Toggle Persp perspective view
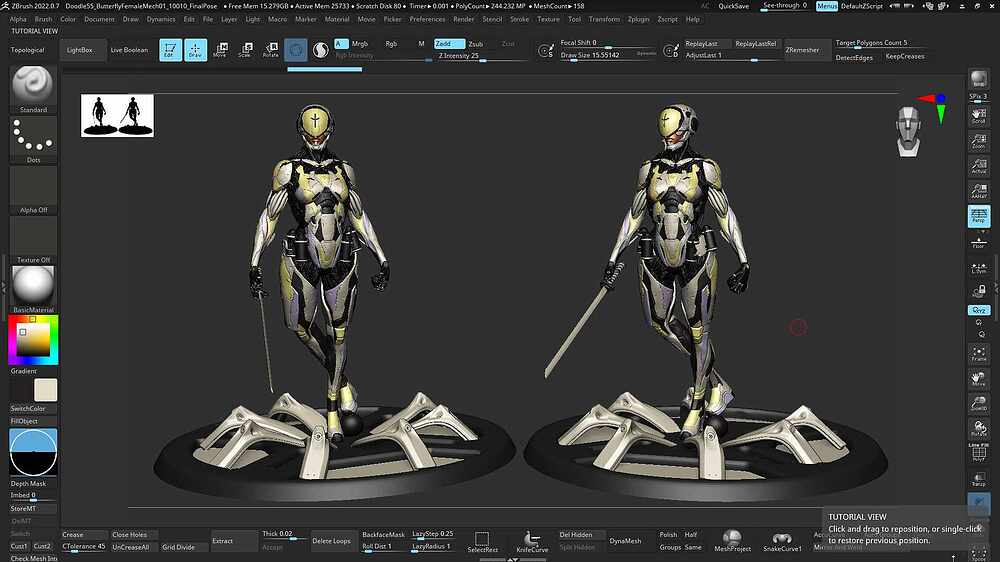Screen dimensions: 1000x562 pyautogui.click(x=979, y=216)
